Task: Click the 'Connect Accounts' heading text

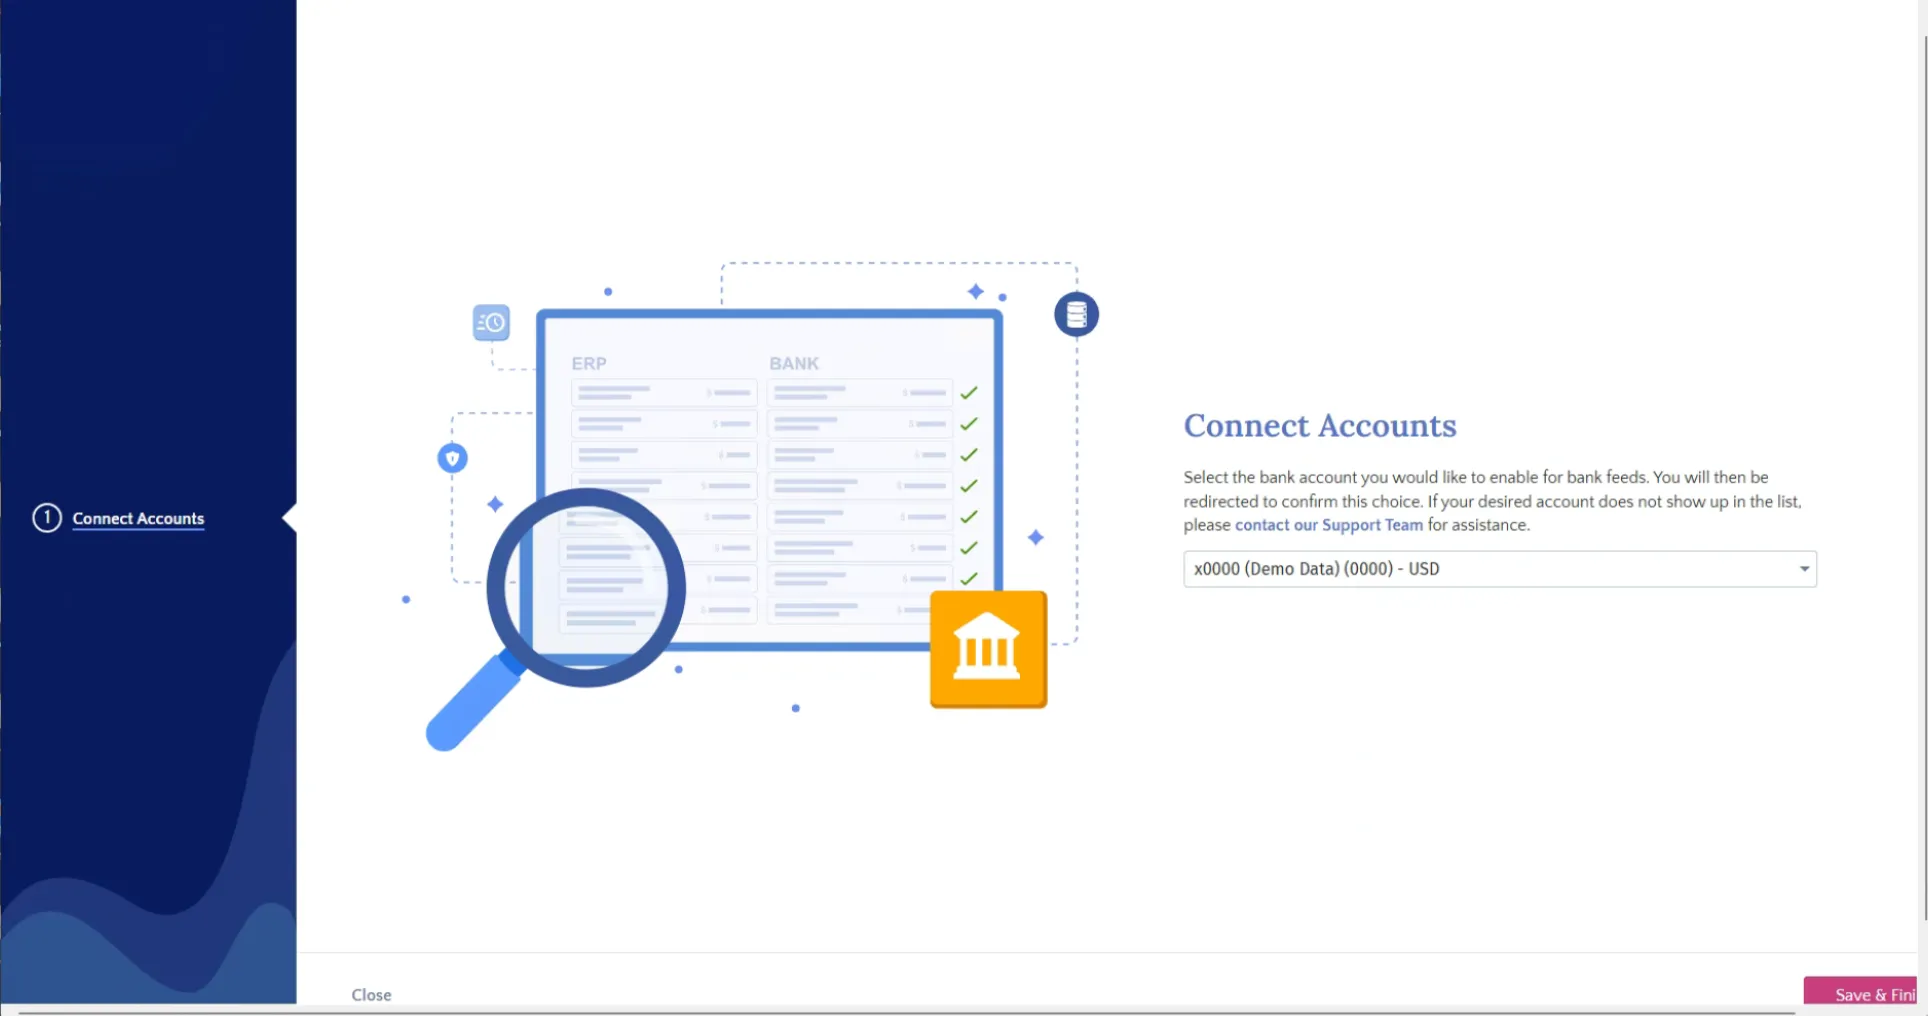Action: point(1320,426)
